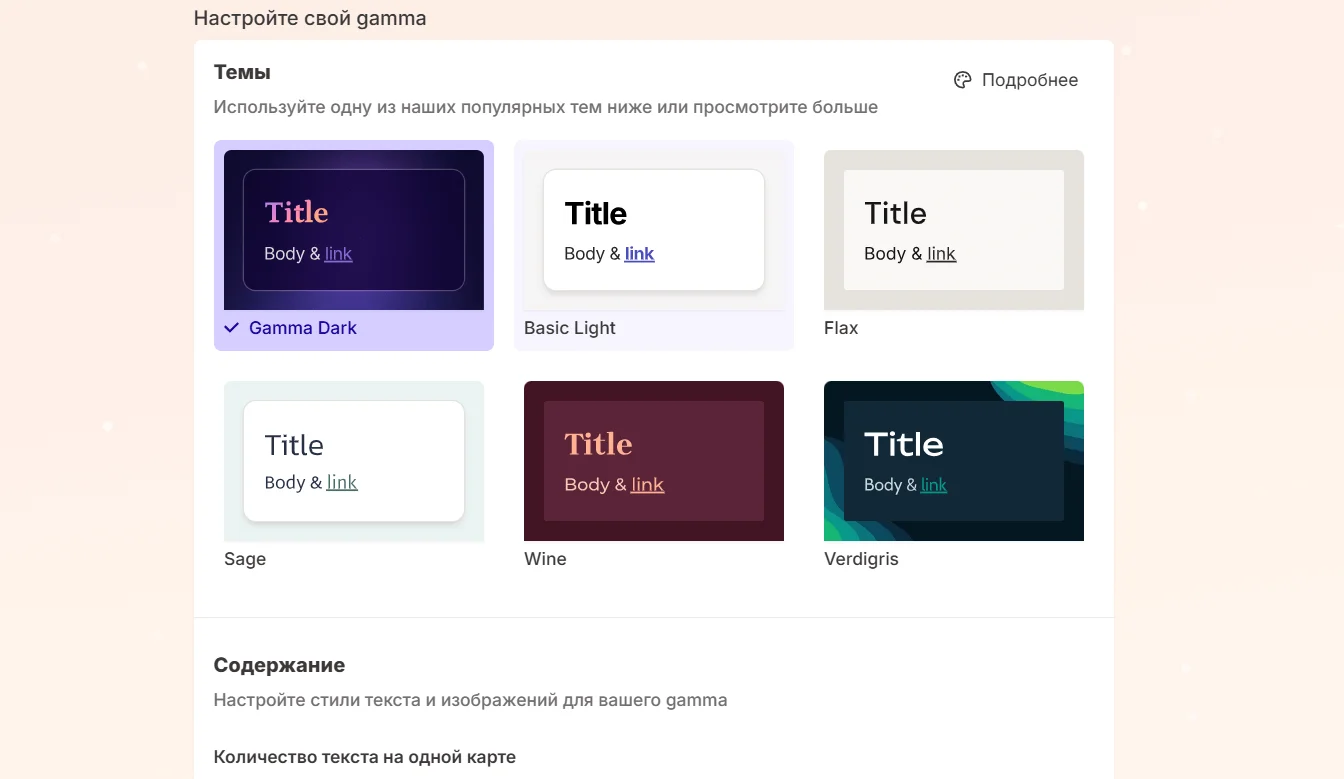The height and width of the screenshot is (779, 1344).
Task: Click the Verdigris theme name label
Action: tap(861, 559)
